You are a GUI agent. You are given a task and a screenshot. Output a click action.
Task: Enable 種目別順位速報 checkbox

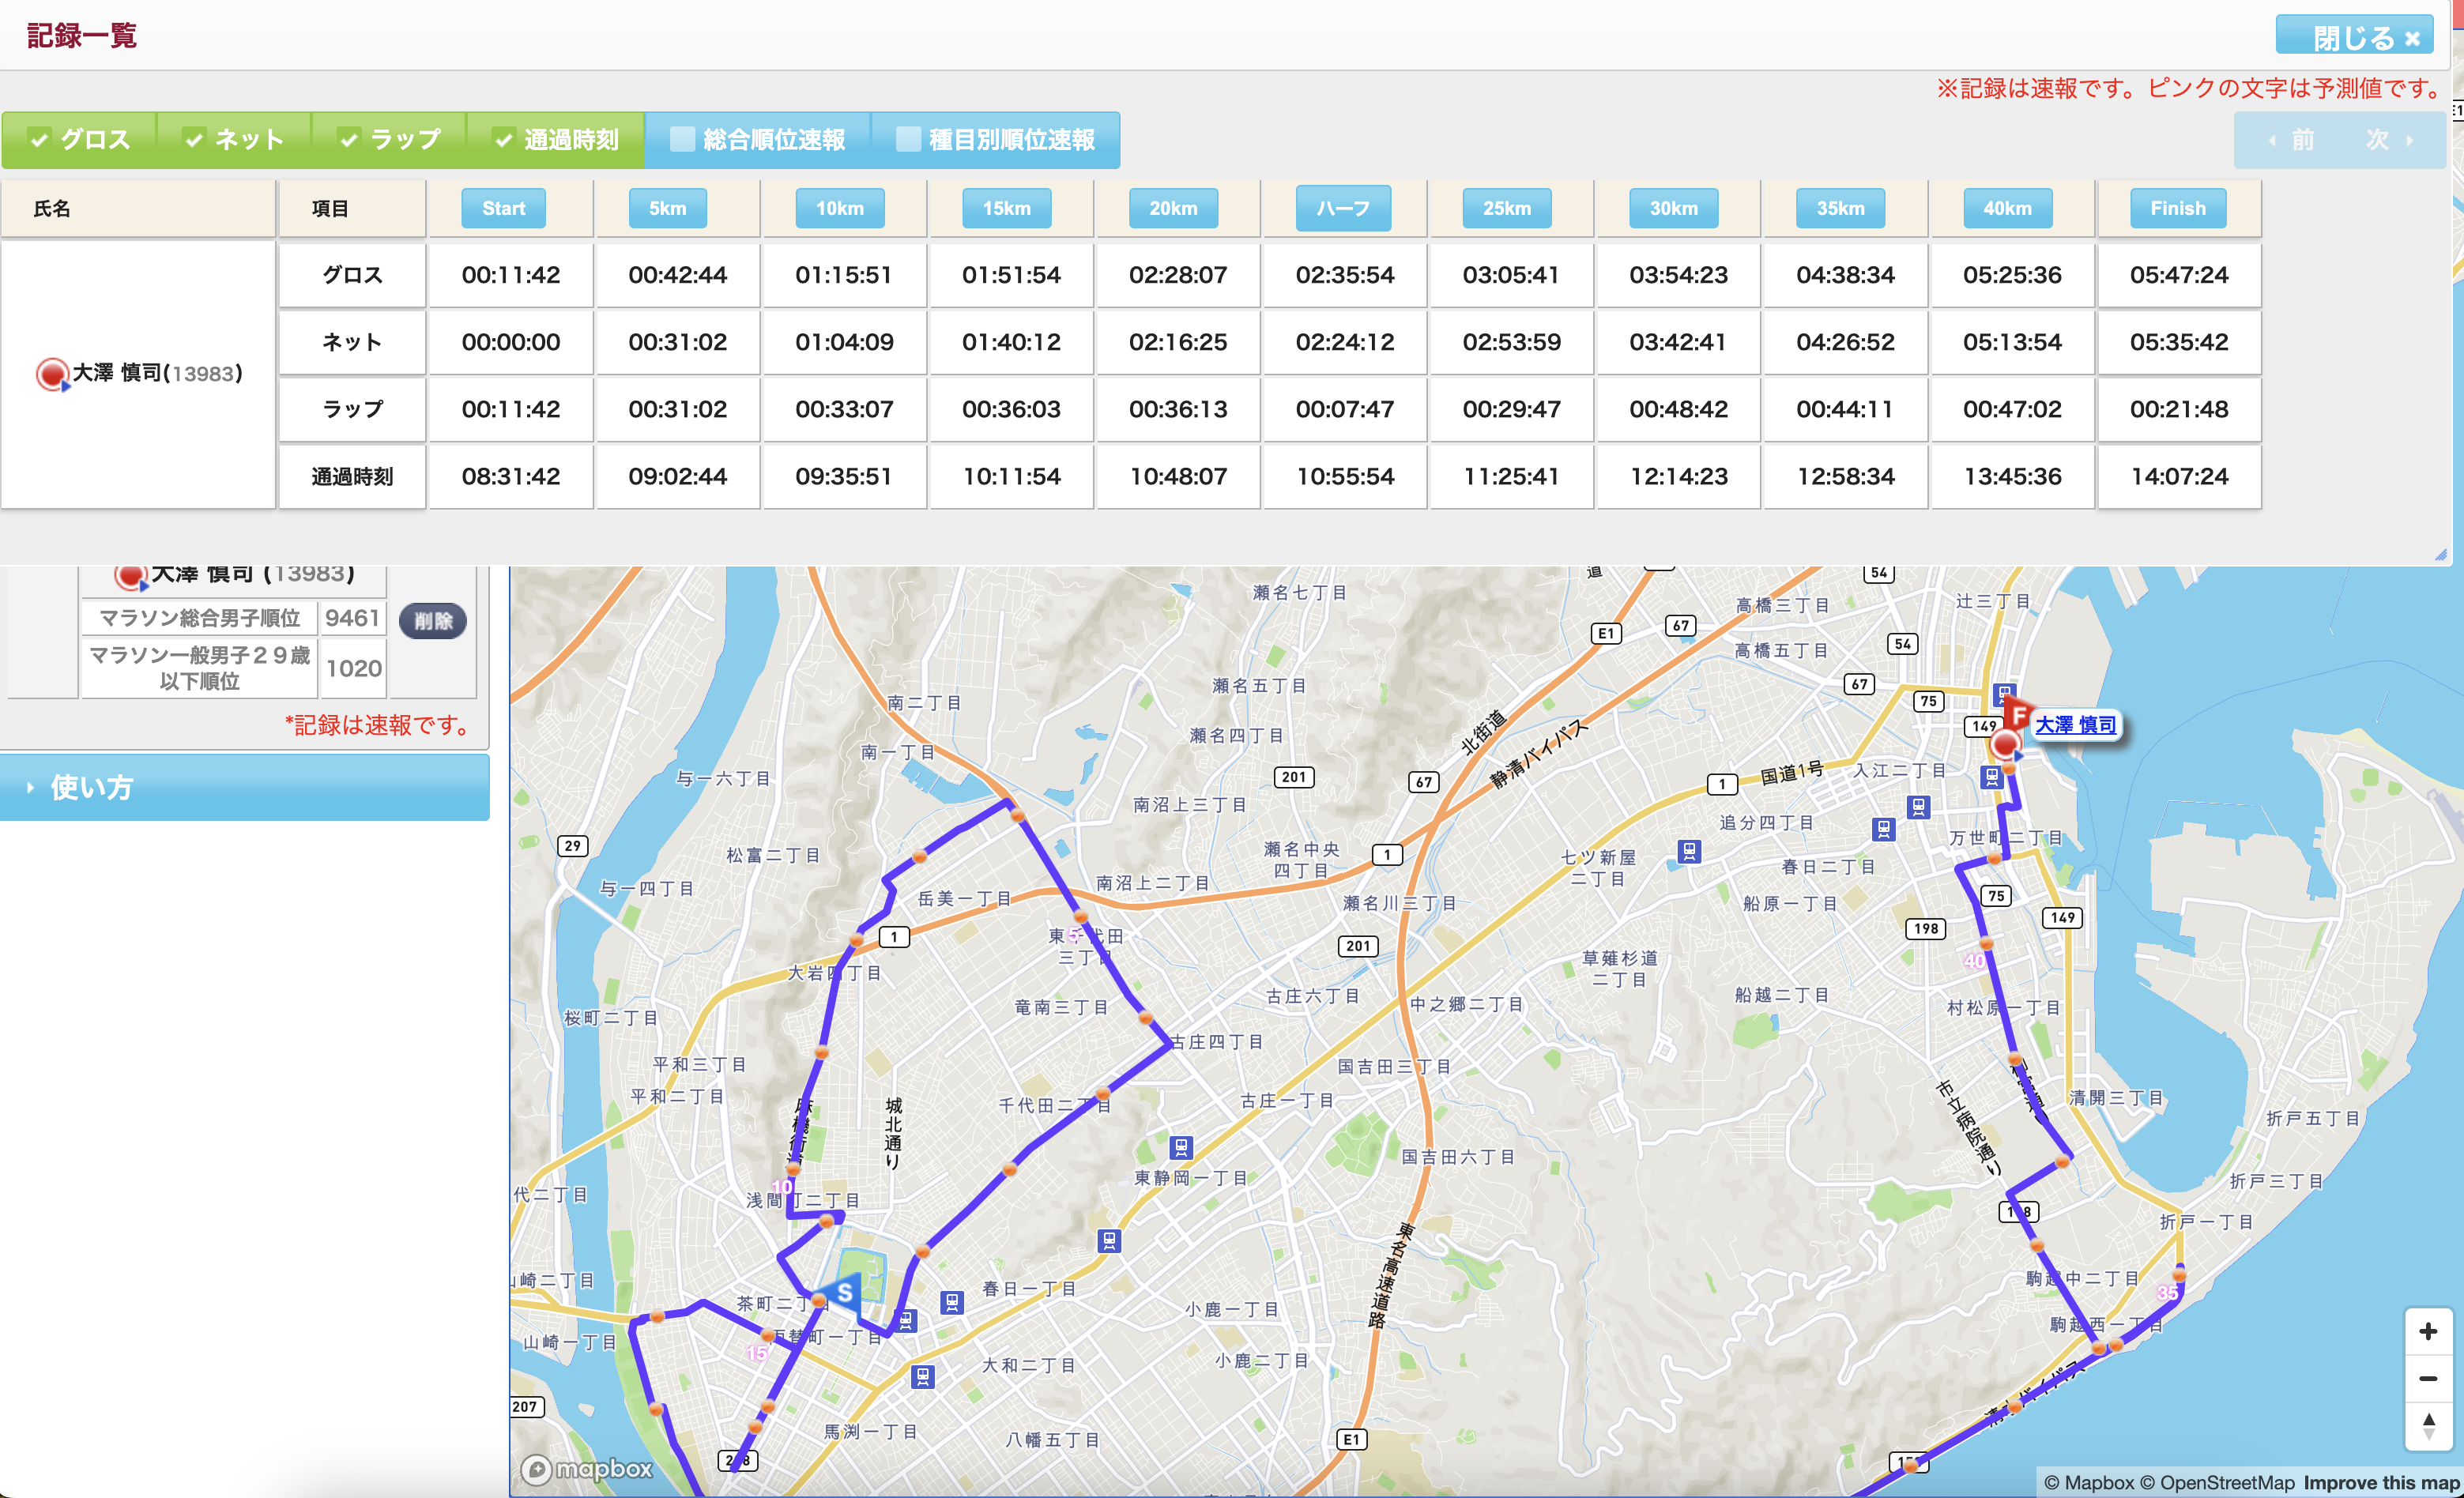[908, 140]
